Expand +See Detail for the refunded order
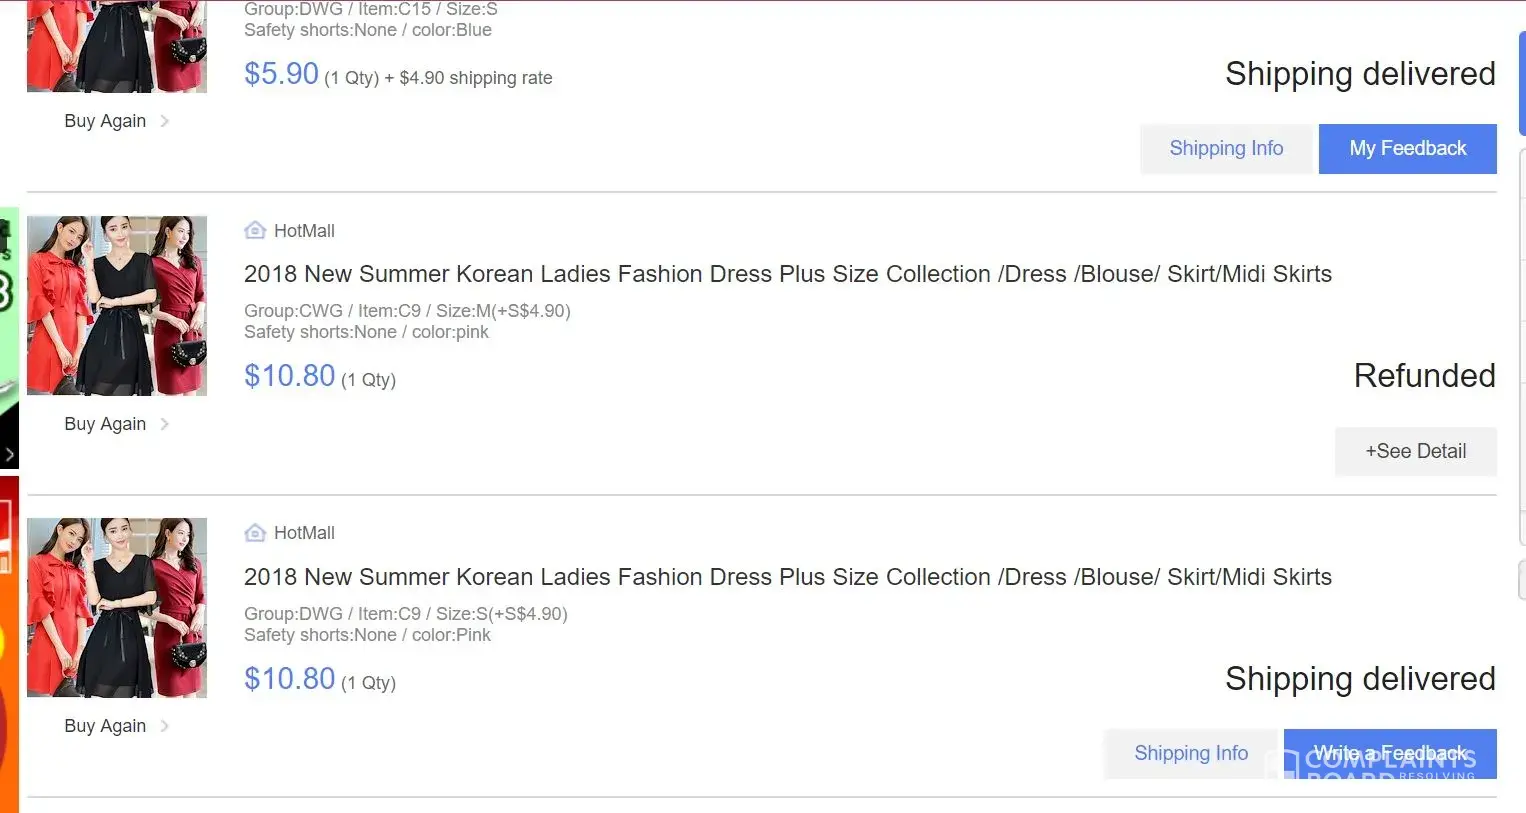The width and height of the screenshot is (1526, 813). [1415, 451]
